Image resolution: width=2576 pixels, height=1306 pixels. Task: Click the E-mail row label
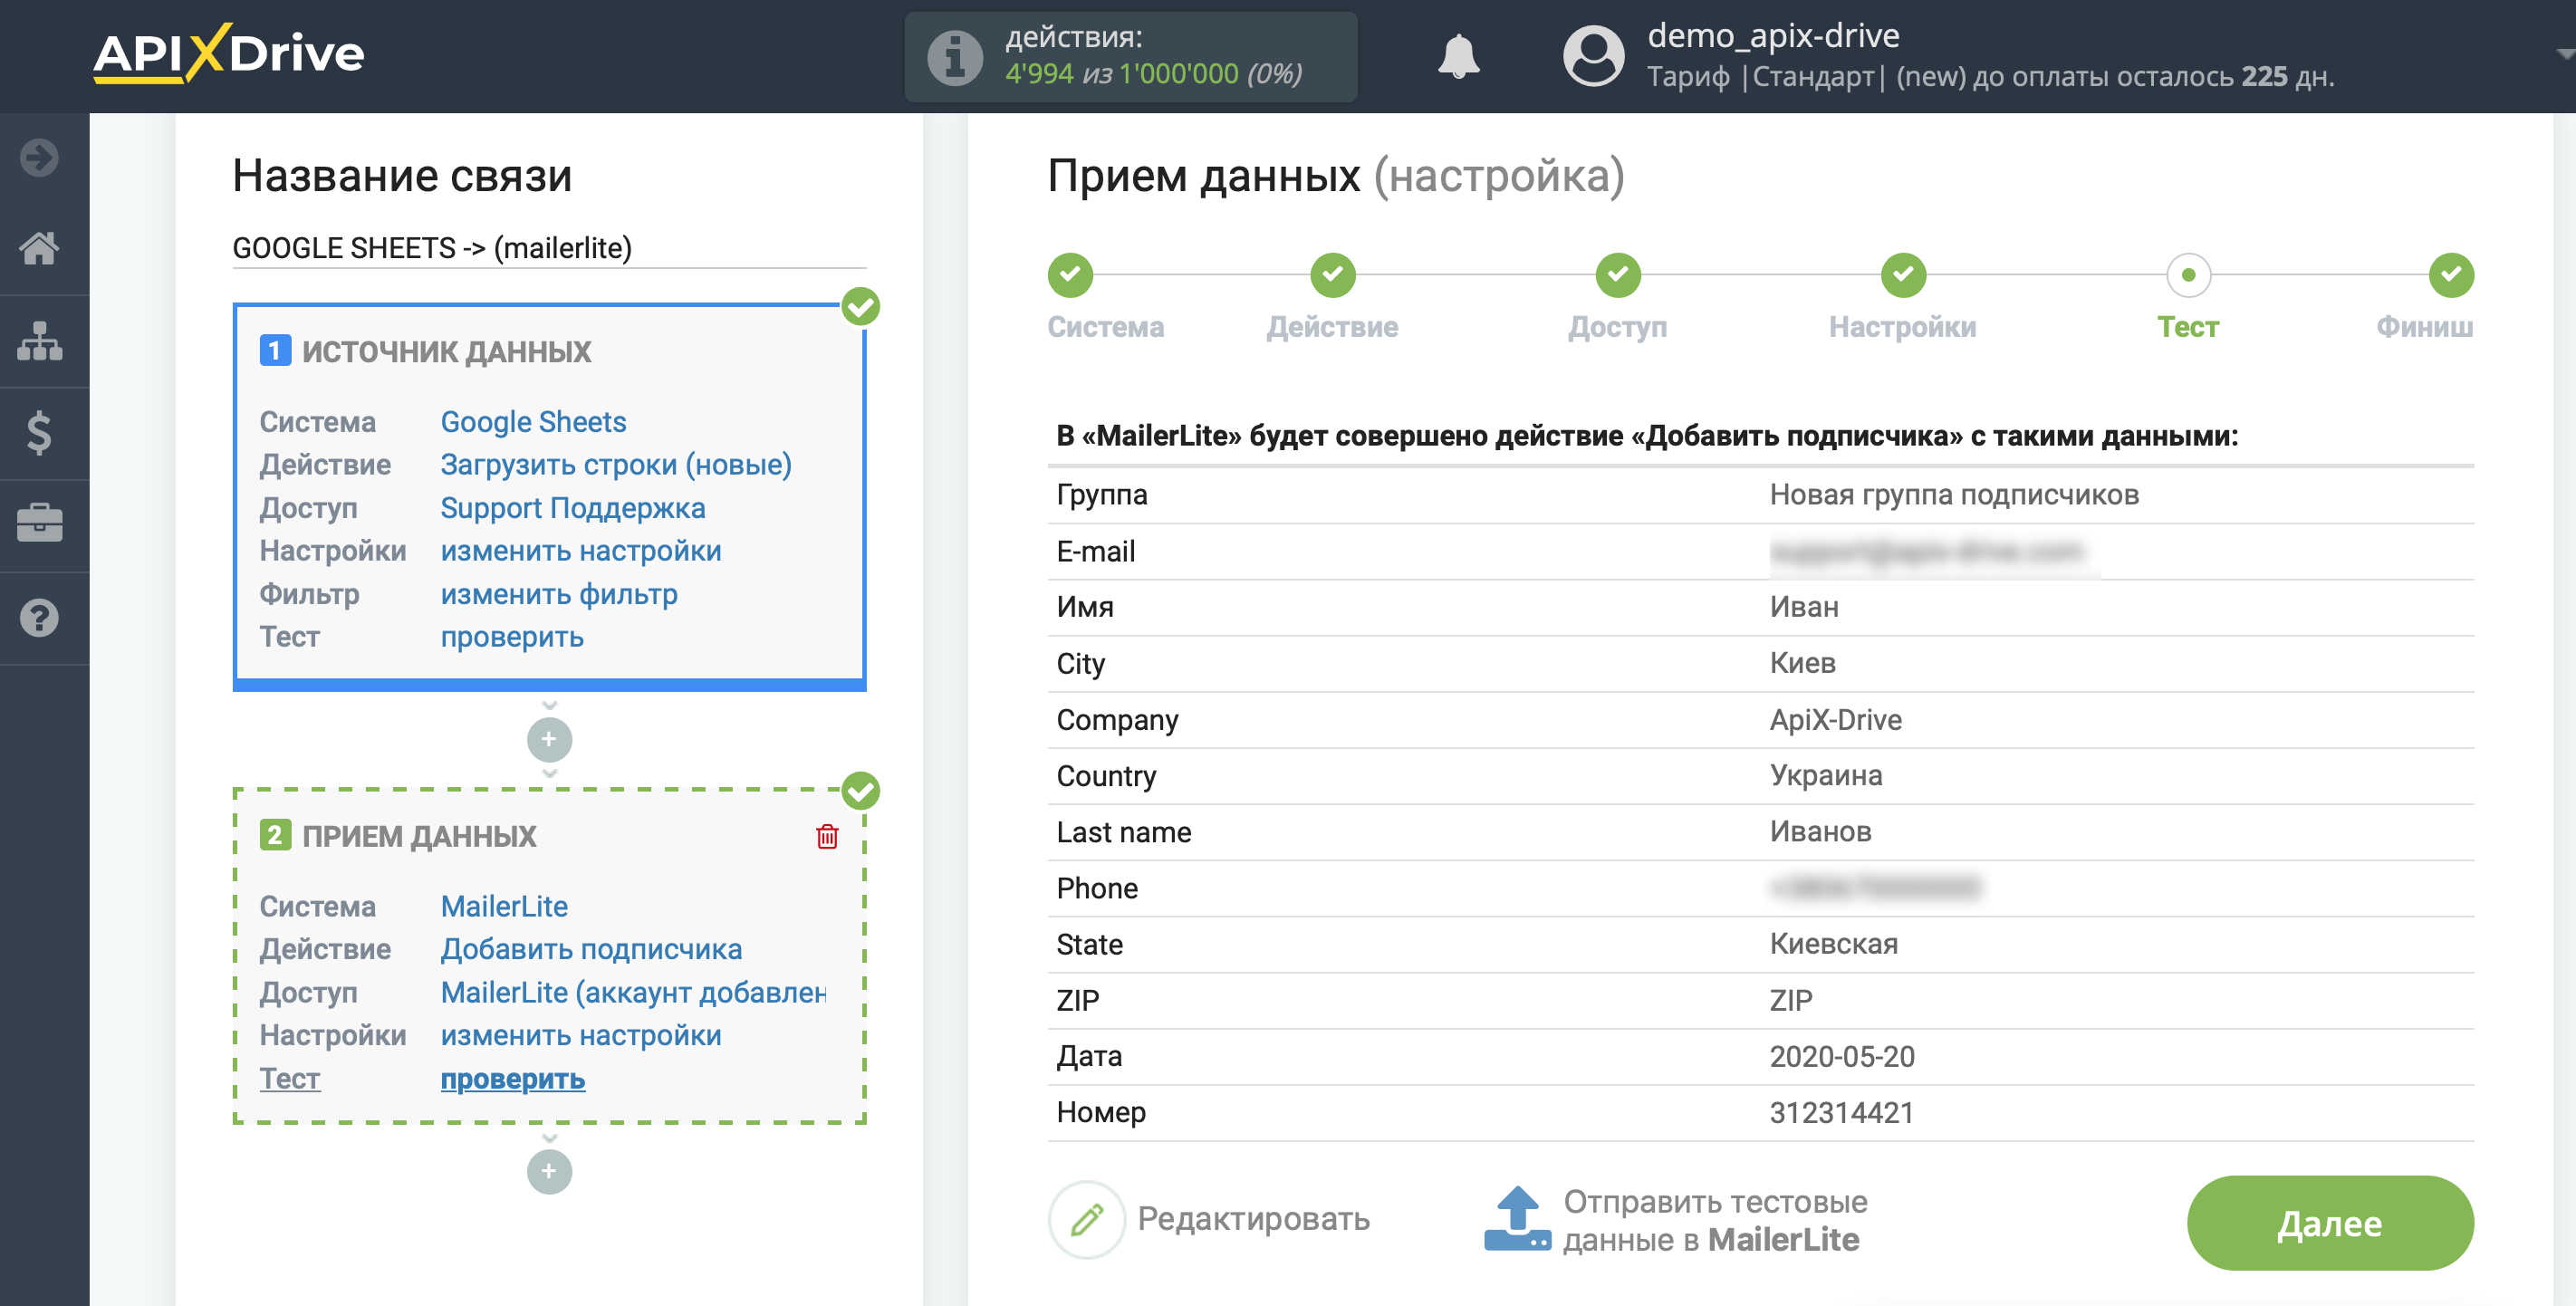coord(1095,551)
